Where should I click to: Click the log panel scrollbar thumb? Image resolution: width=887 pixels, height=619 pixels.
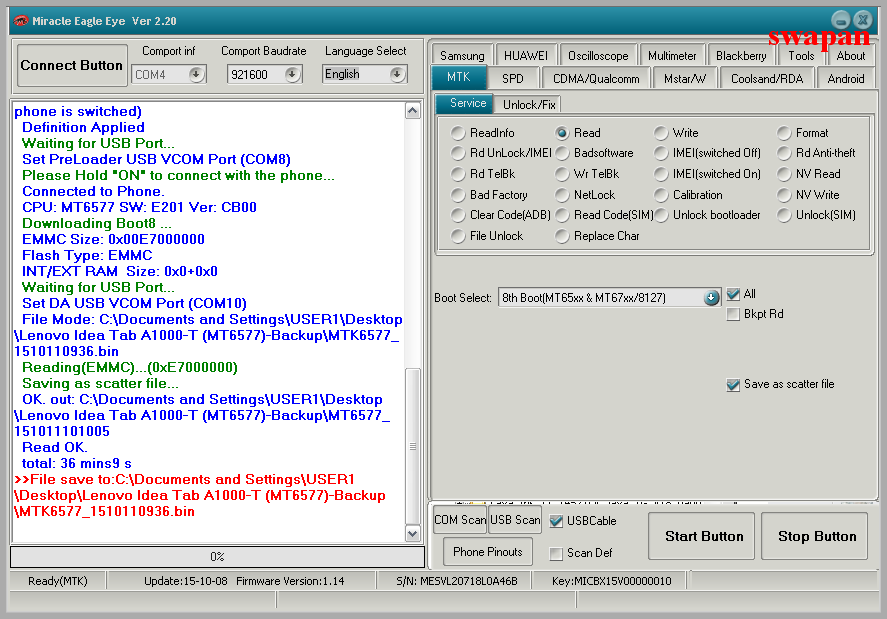[413, 446]
